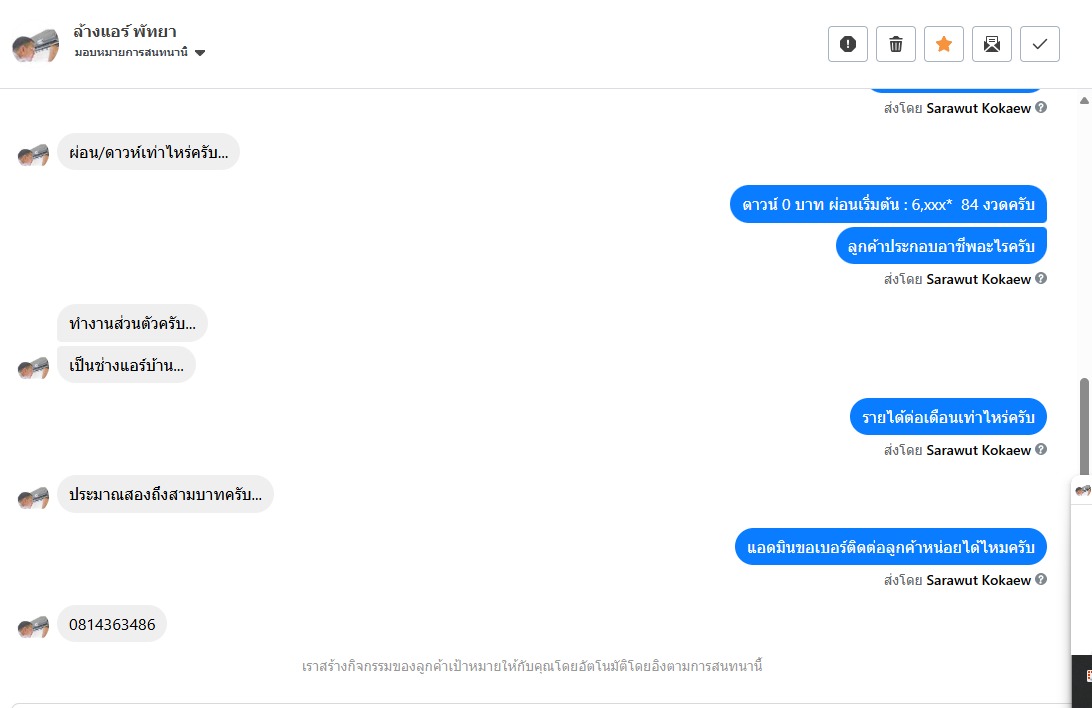Viewport: 1092px width, 708px height.
Task: Click scroll-up arrow at top of scrollbar
Action: (x=1084, y=101)
